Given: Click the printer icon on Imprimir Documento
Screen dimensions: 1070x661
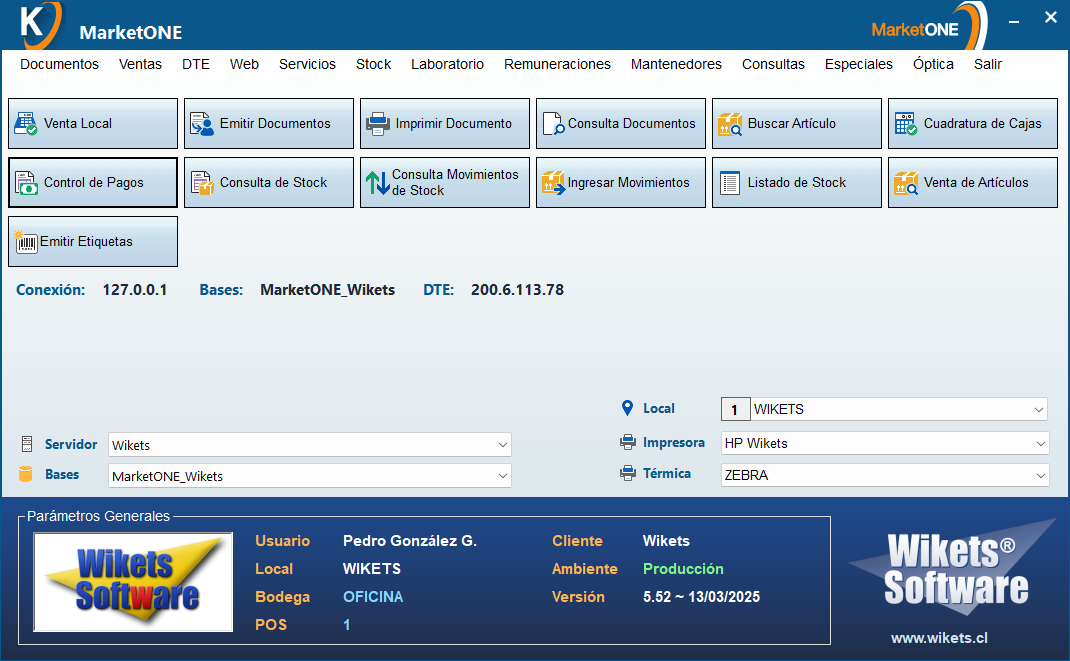Looking at the screenshot, I should tap(377, 124).
